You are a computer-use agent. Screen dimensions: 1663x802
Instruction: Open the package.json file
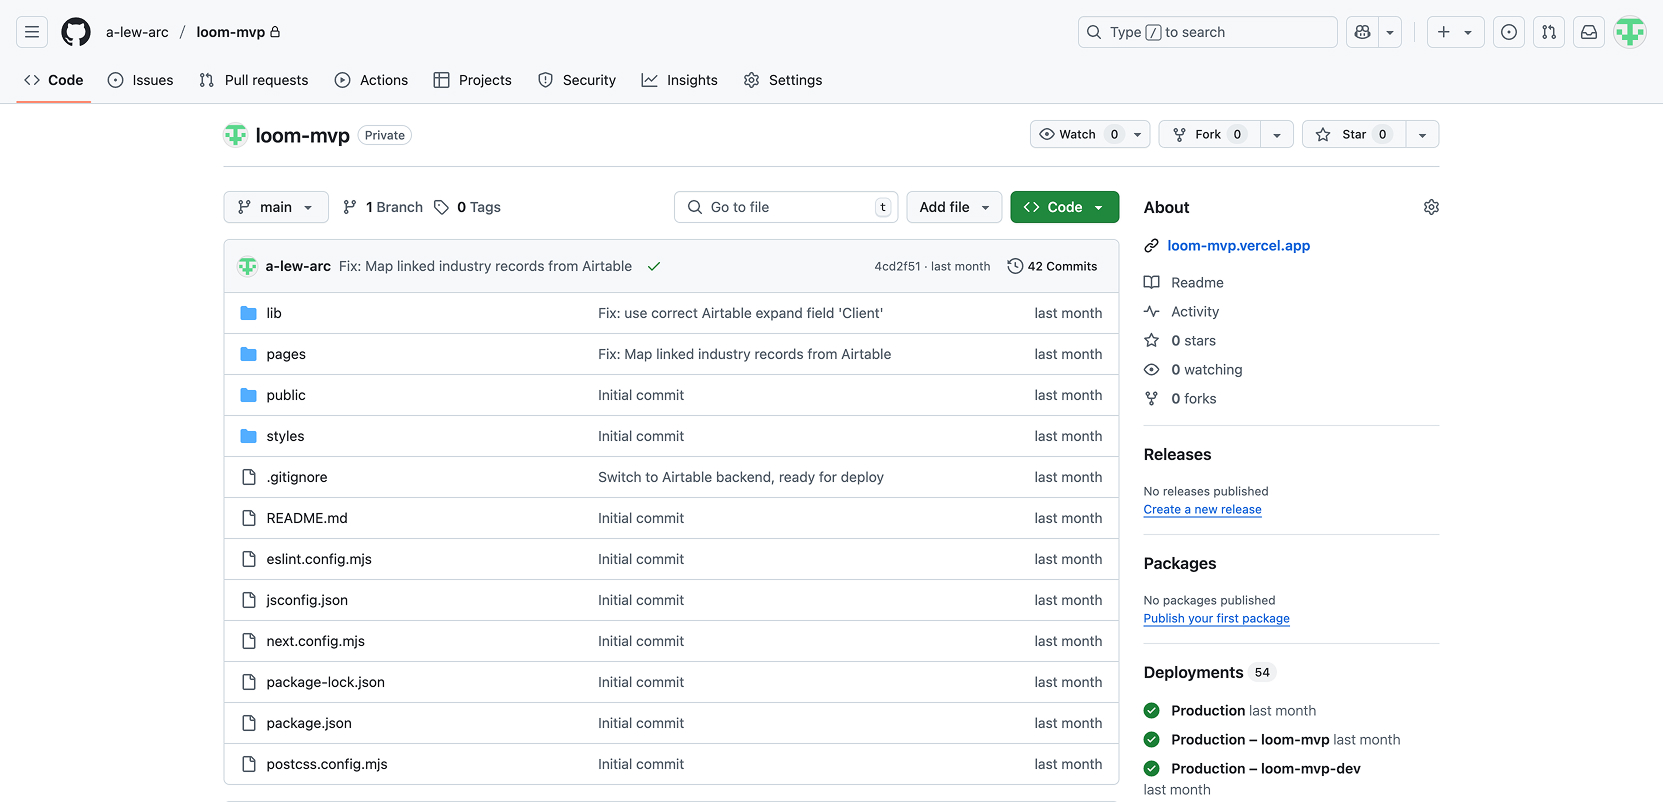point(309,723)
